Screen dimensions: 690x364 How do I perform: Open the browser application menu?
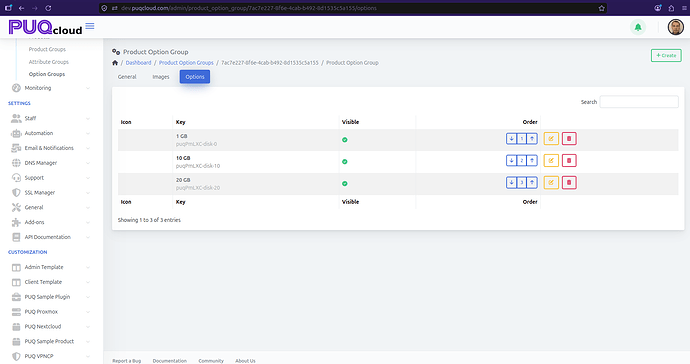tap(684, 8)
